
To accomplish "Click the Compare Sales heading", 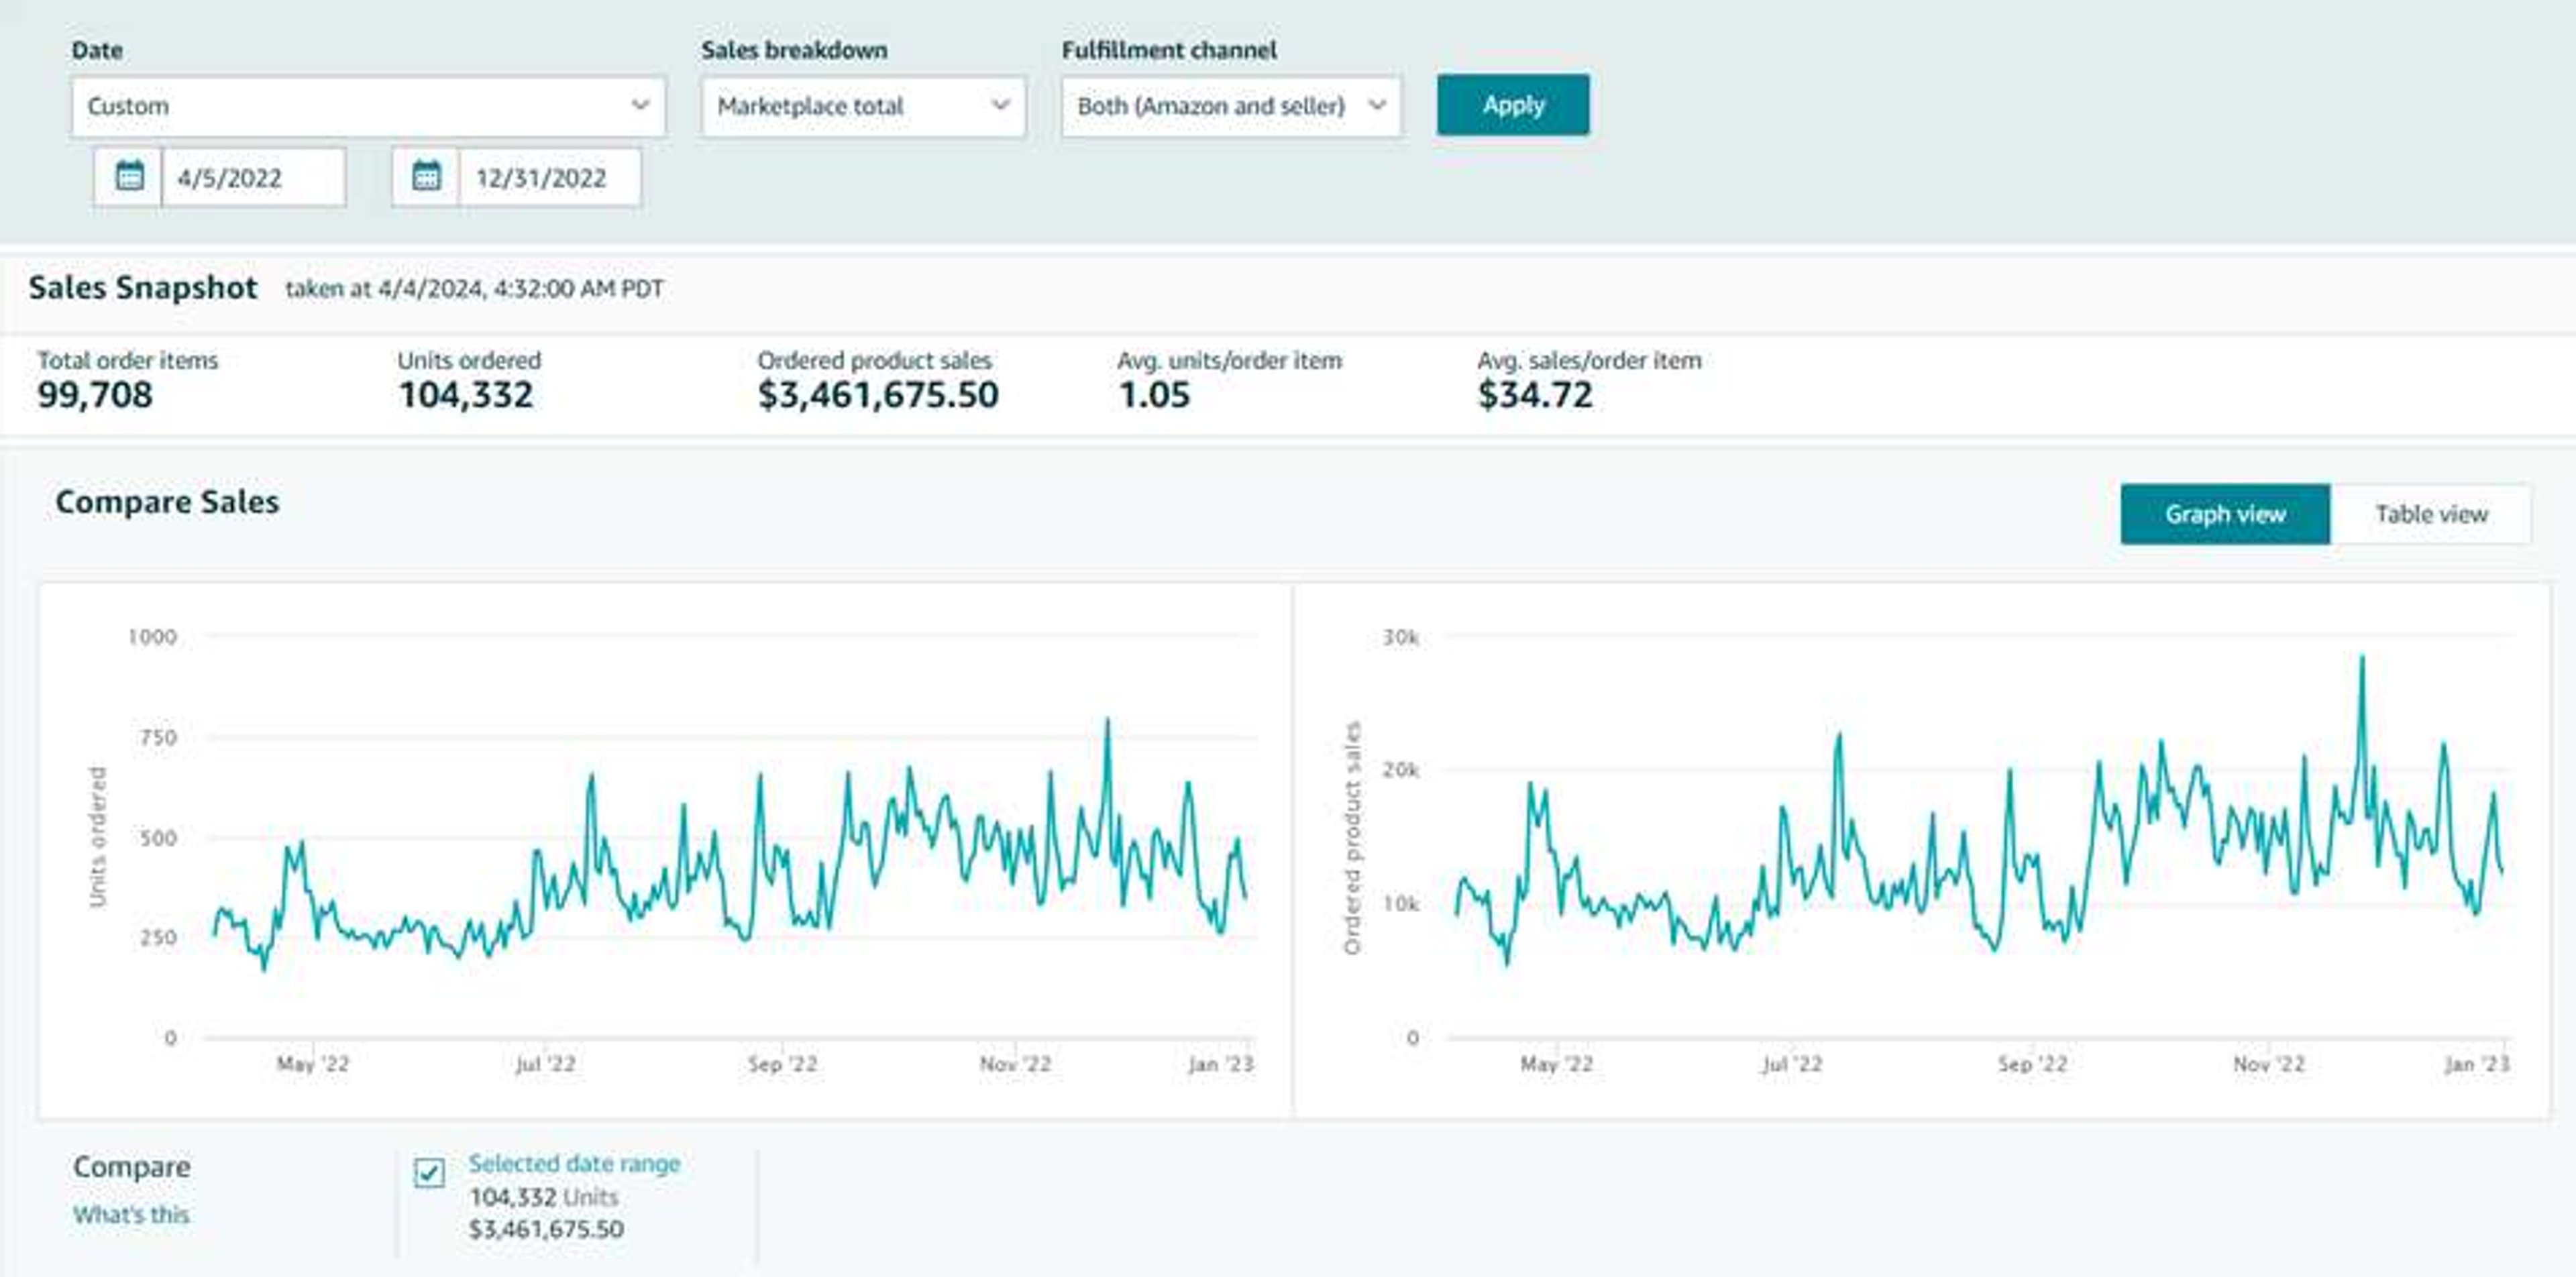I will pos(167,502).
